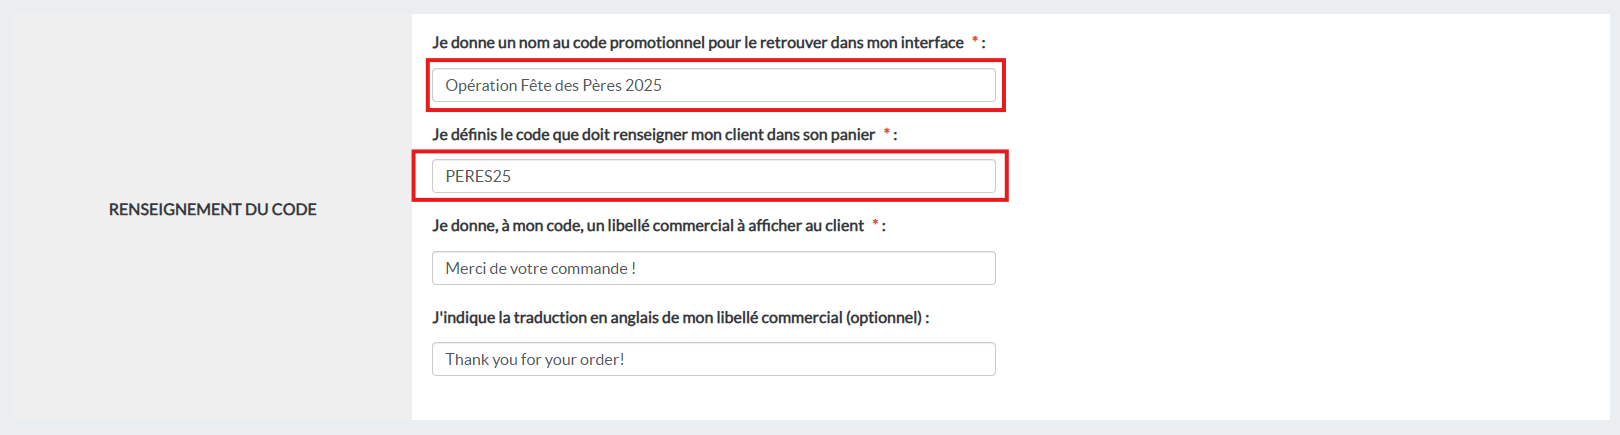Image resolution: width=1620 pixels, height=435 pixels.
Task: Click the word 'order!' in the translation field
Action: (x=602, y=360)
